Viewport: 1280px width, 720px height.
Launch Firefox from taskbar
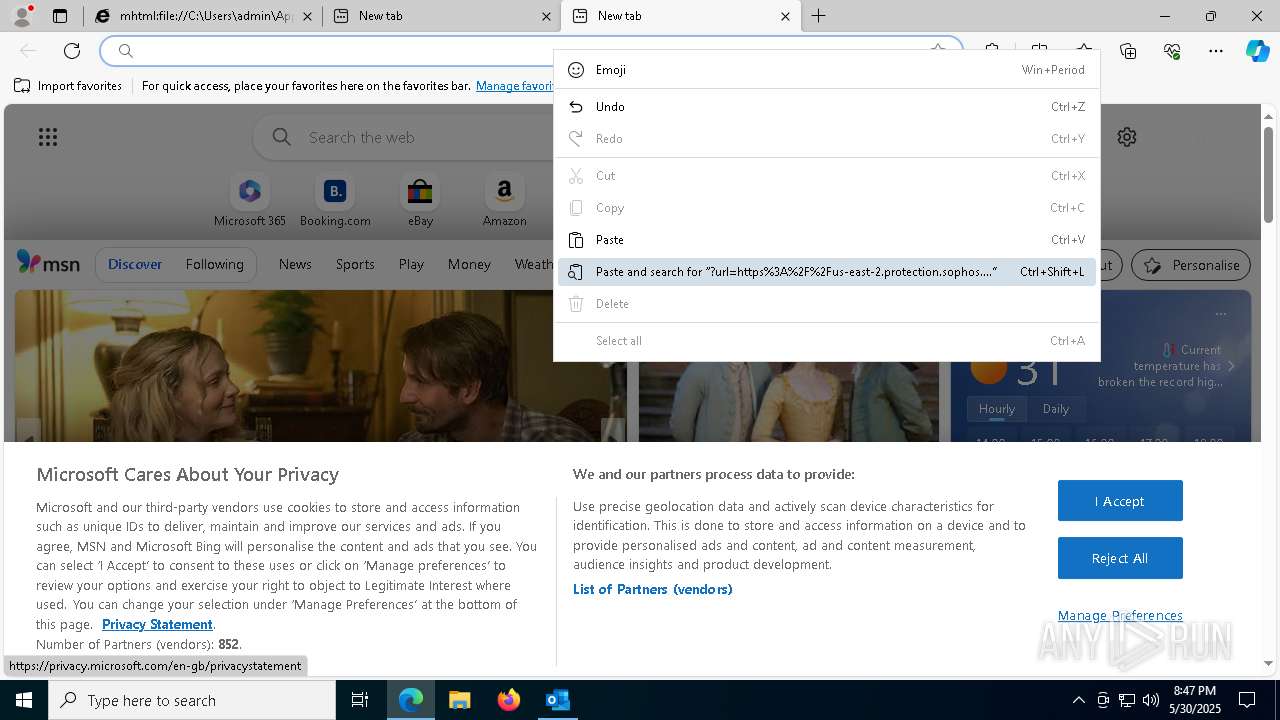click(x=508, y=700)
